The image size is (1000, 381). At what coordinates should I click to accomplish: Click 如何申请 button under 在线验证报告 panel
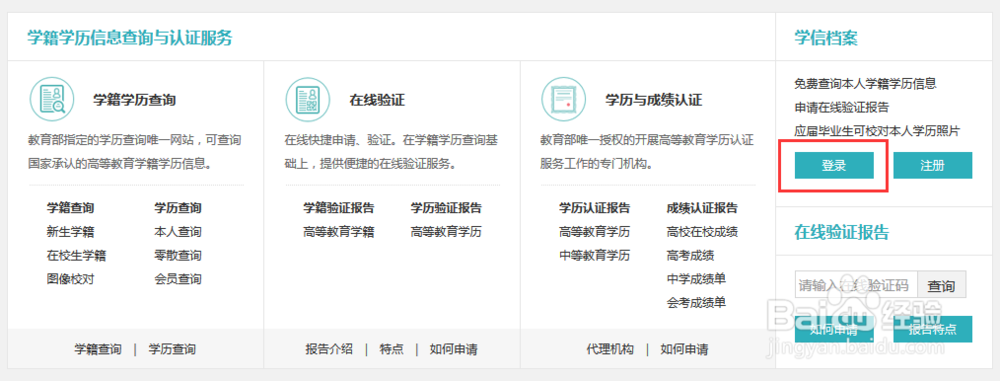[x=834, y=329]
